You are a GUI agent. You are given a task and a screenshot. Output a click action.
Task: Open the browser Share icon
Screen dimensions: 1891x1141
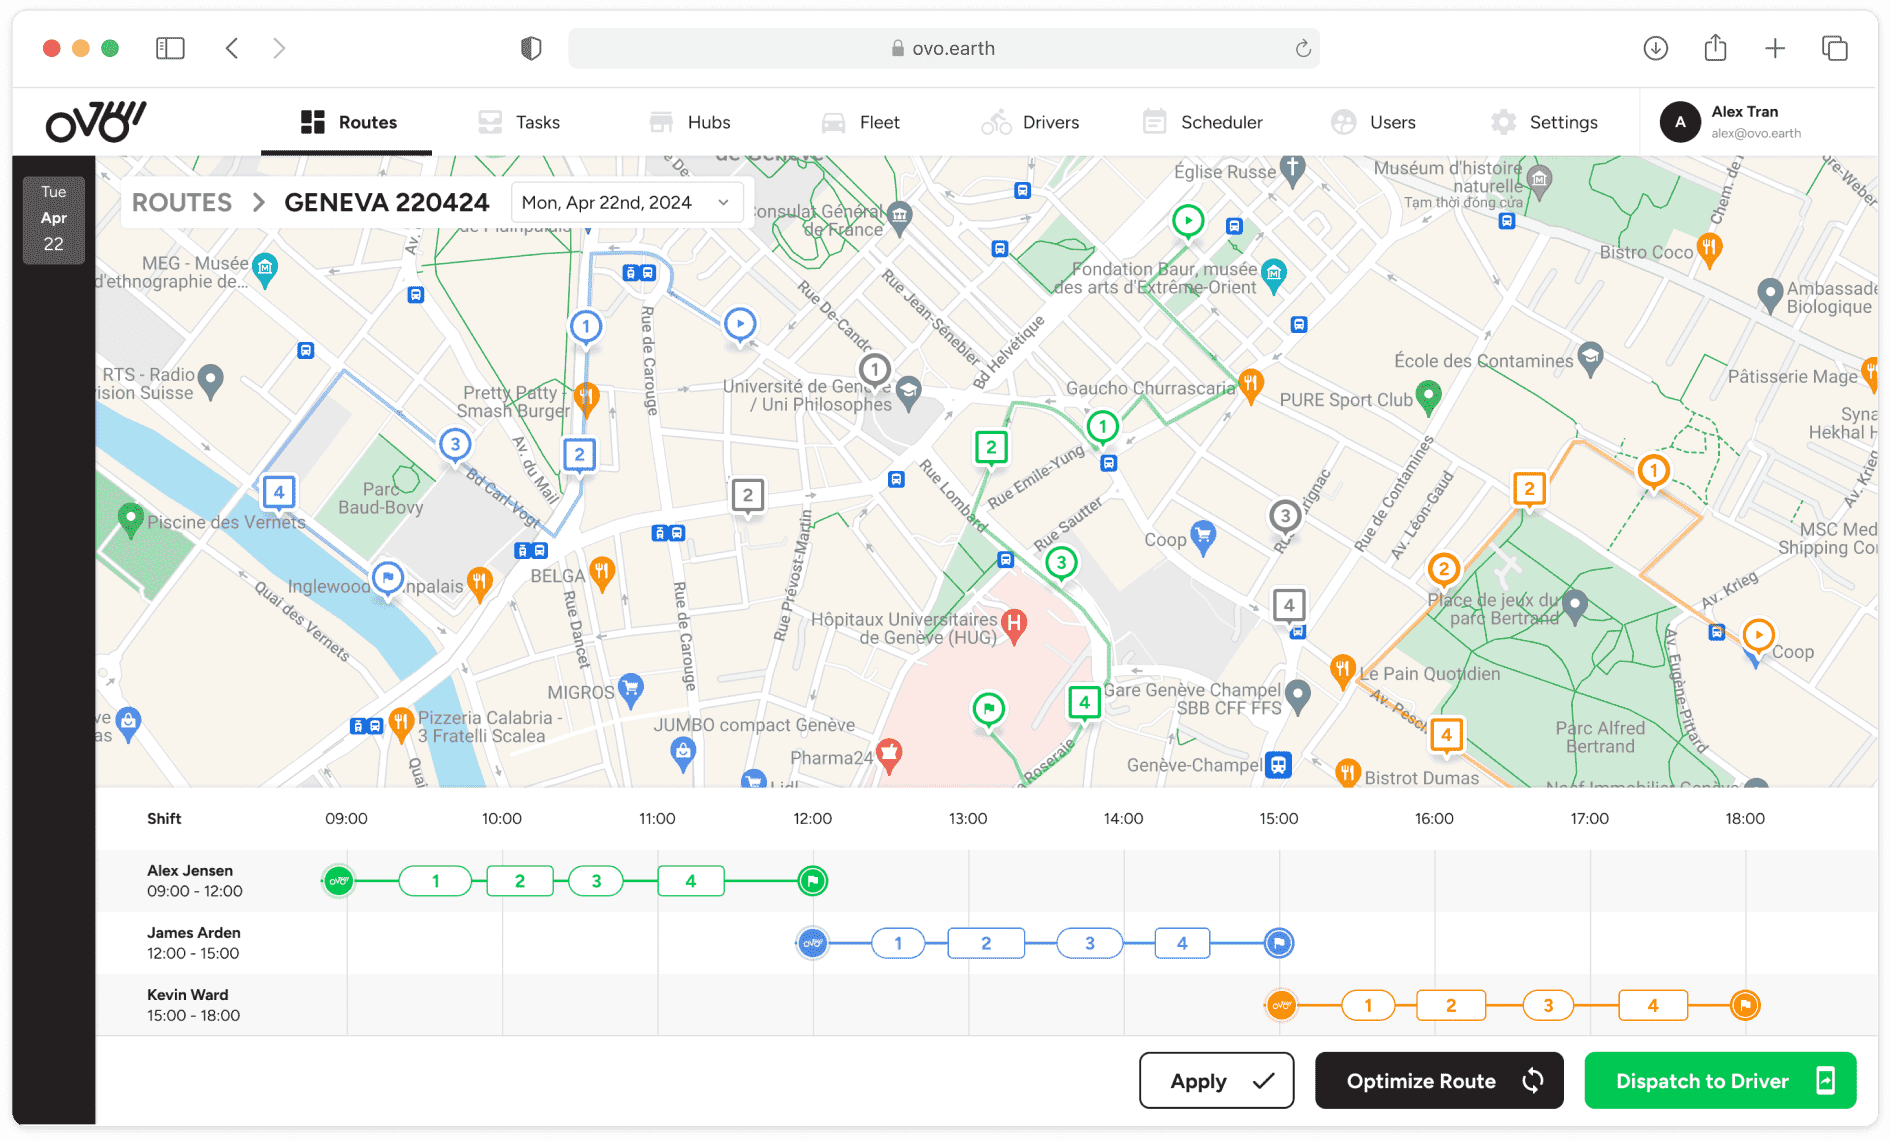tap(1715, 48)
